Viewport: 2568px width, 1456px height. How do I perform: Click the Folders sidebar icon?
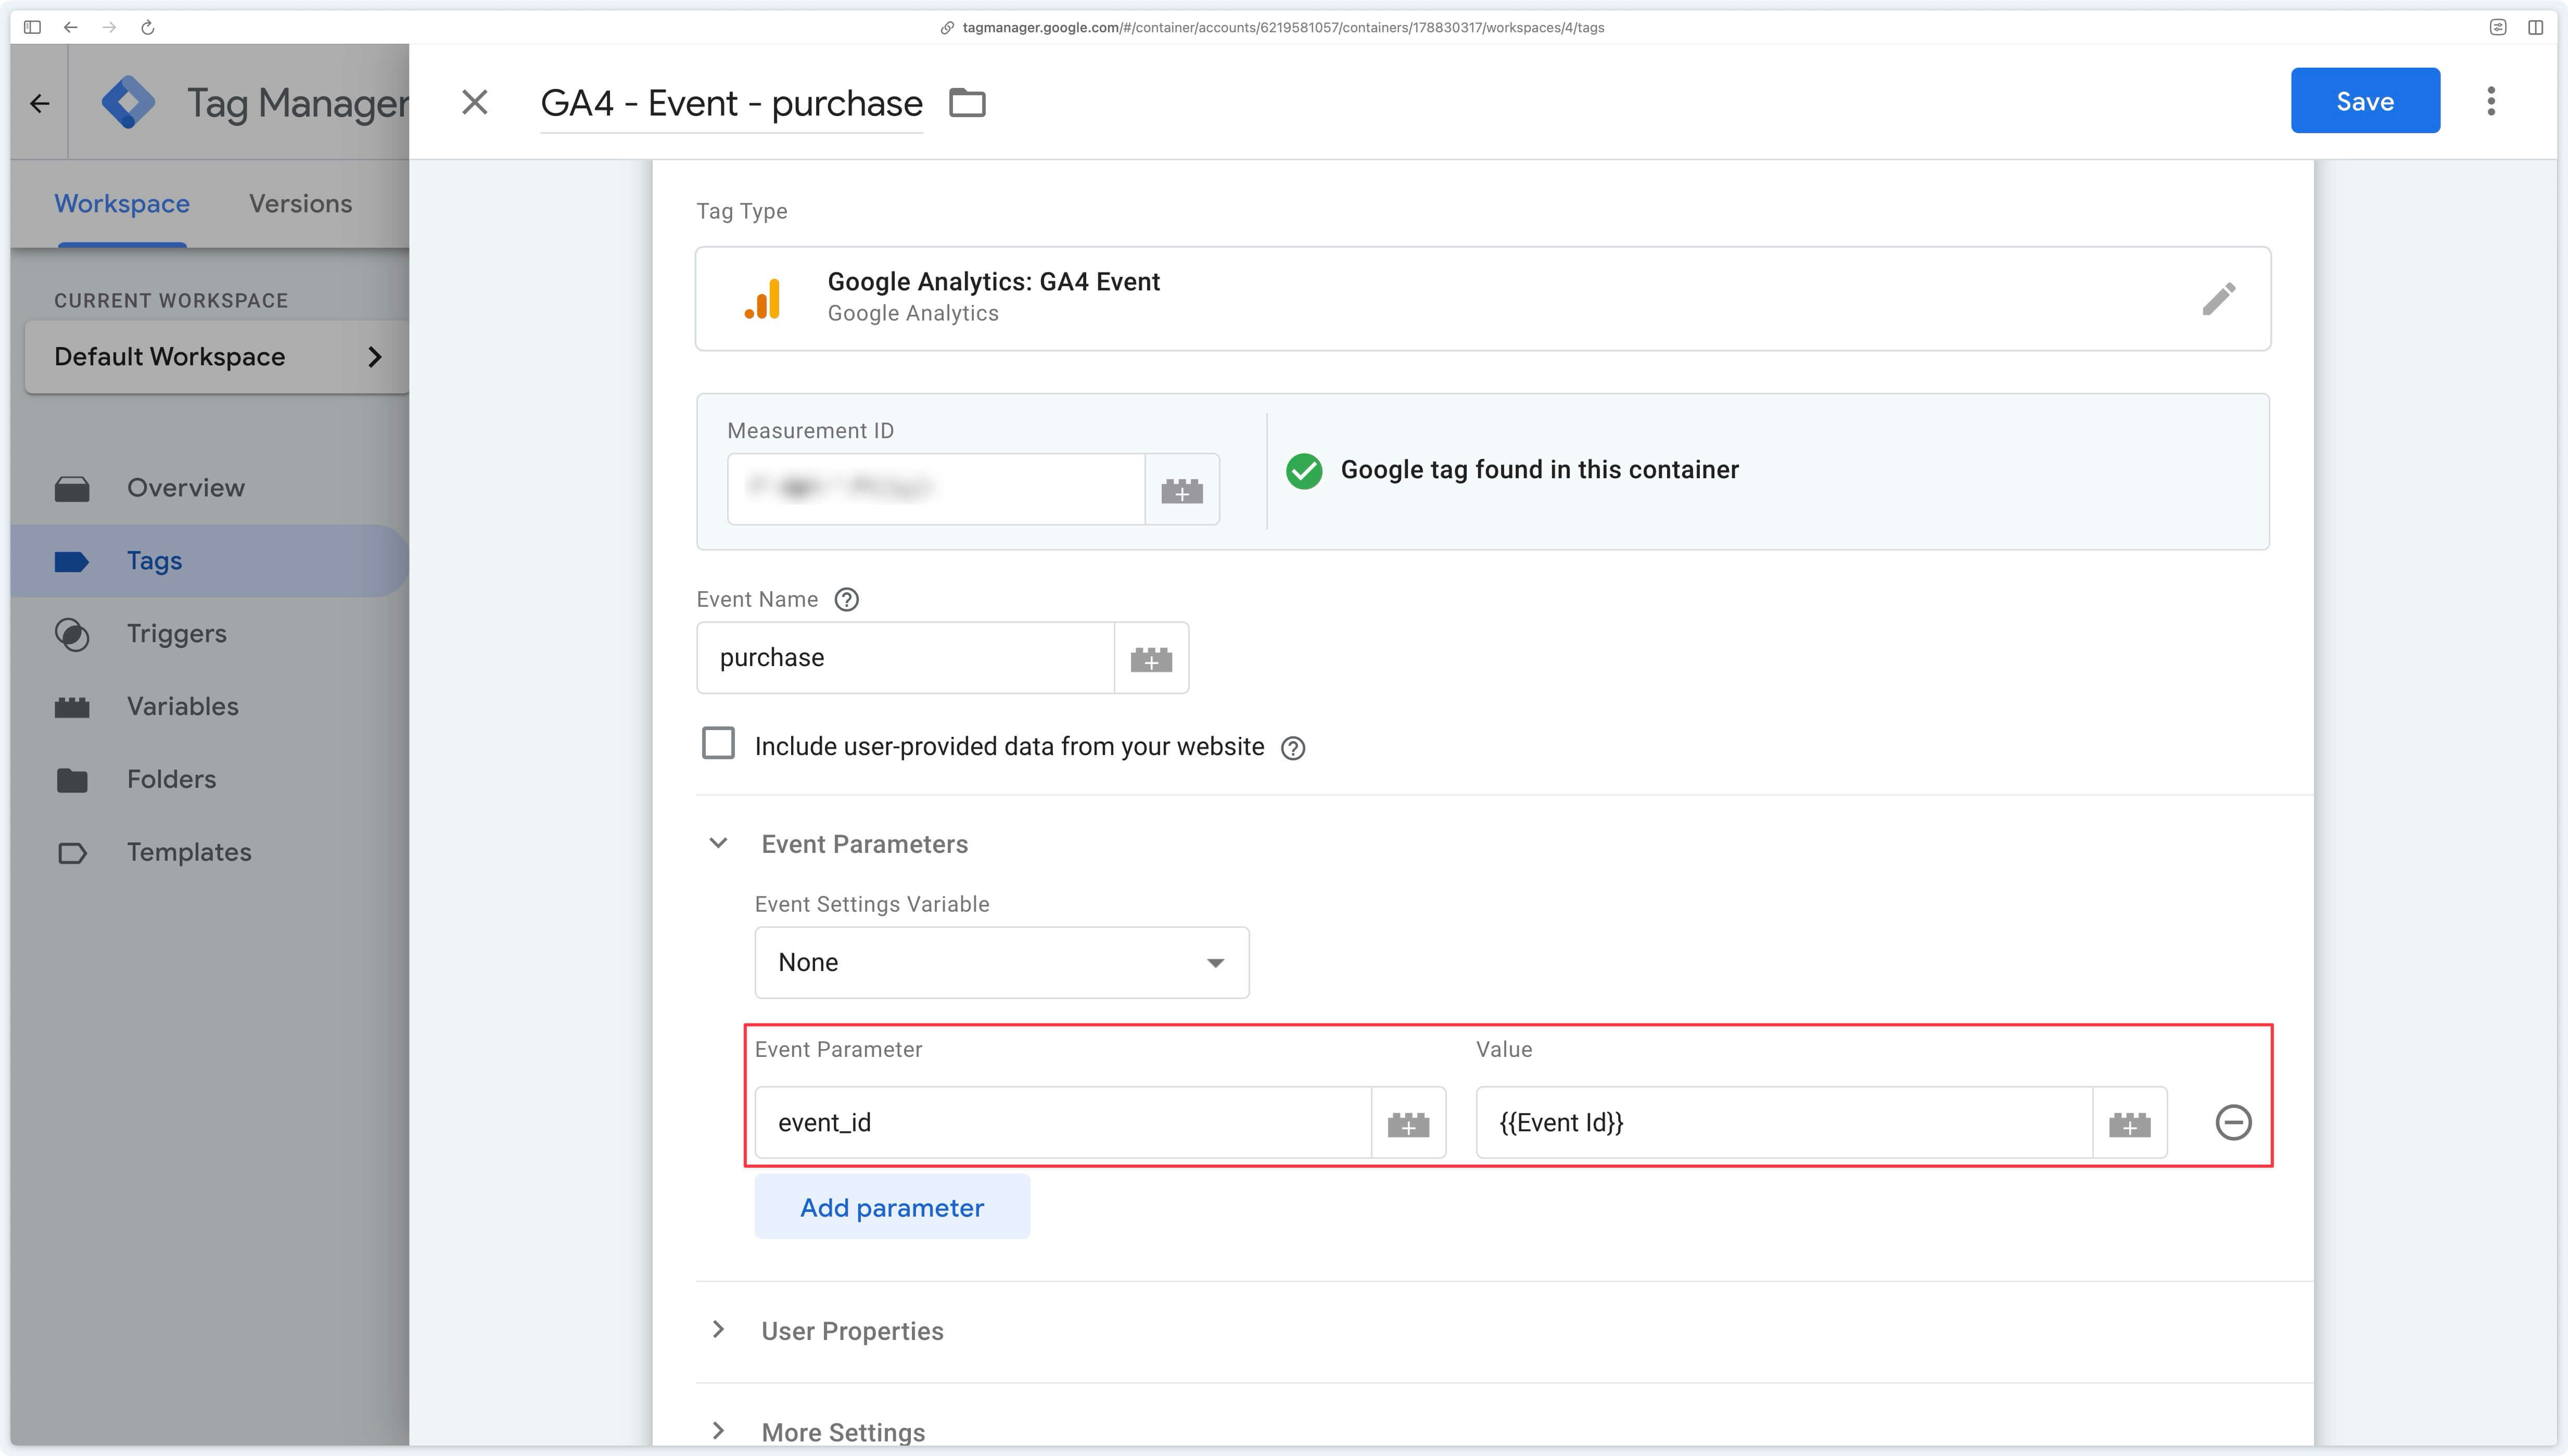(x=72, y=780)
